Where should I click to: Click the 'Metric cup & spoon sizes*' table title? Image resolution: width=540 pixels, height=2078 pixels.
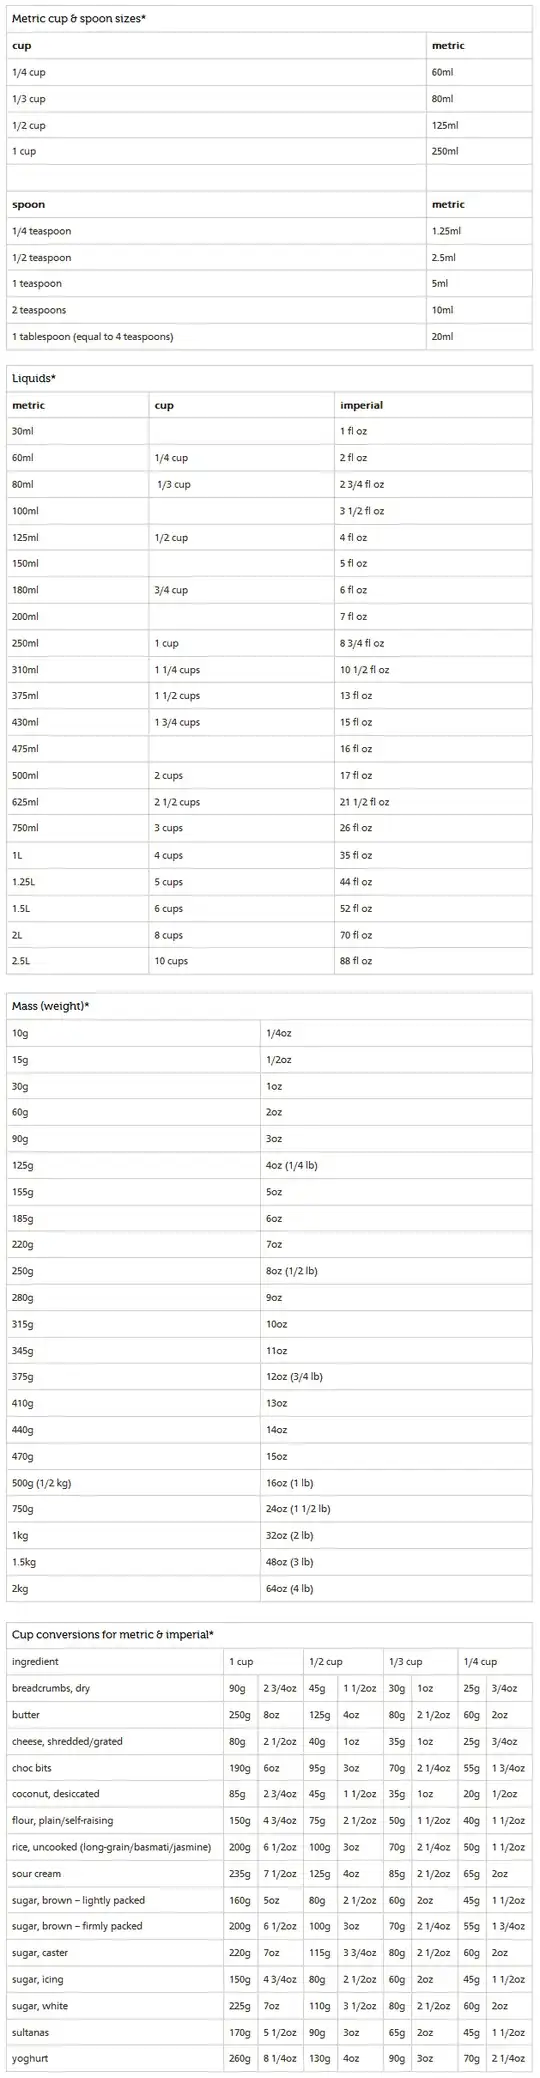point(78,19)
